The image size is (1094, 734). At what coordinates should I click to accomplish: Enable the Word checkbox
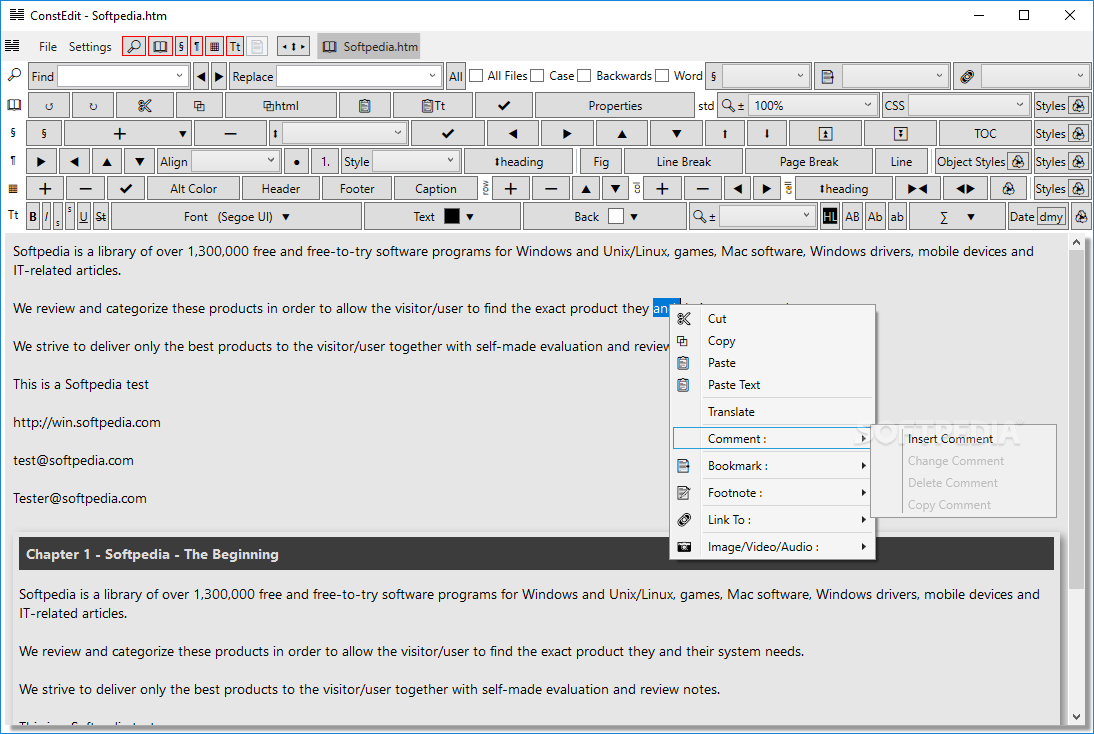pos(662,75)
